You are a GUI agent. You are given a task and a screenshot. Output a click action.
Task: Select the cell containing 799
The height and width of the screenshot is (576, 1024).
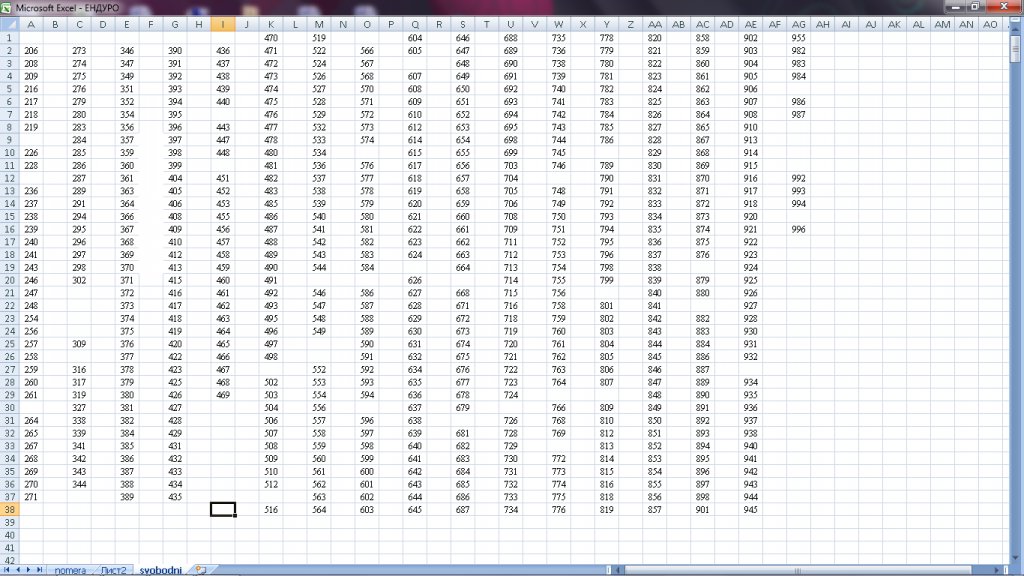pos(607,280)
